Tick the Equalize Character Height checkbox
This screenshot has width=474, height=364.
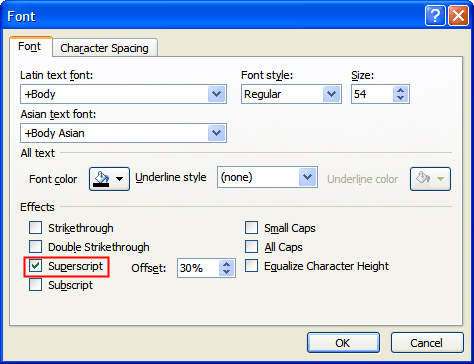click(251, 266)
